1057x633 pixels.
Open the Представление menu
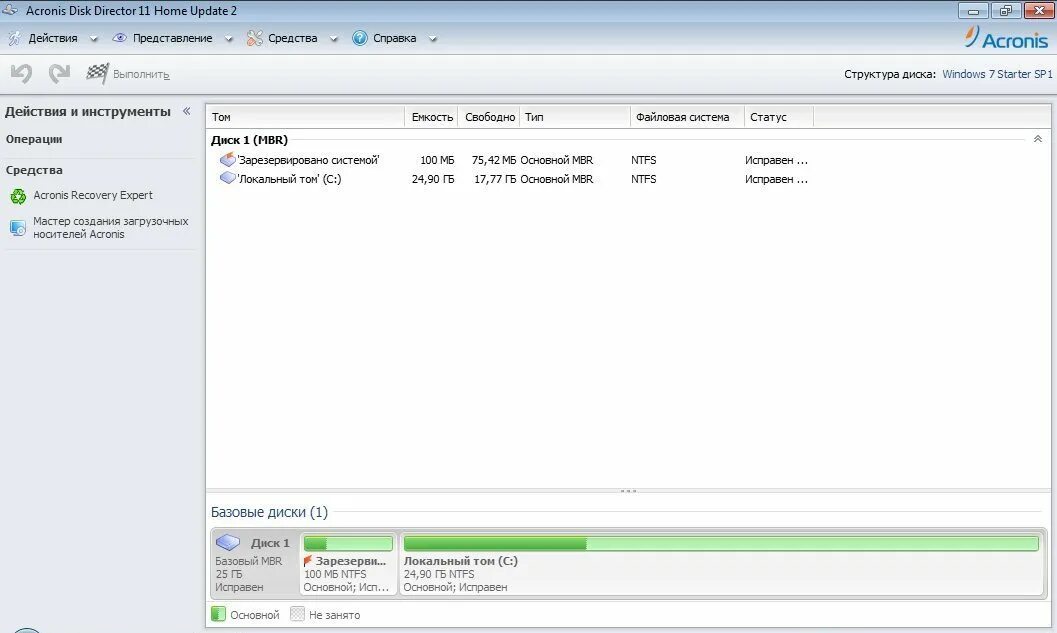pos(173,38)
